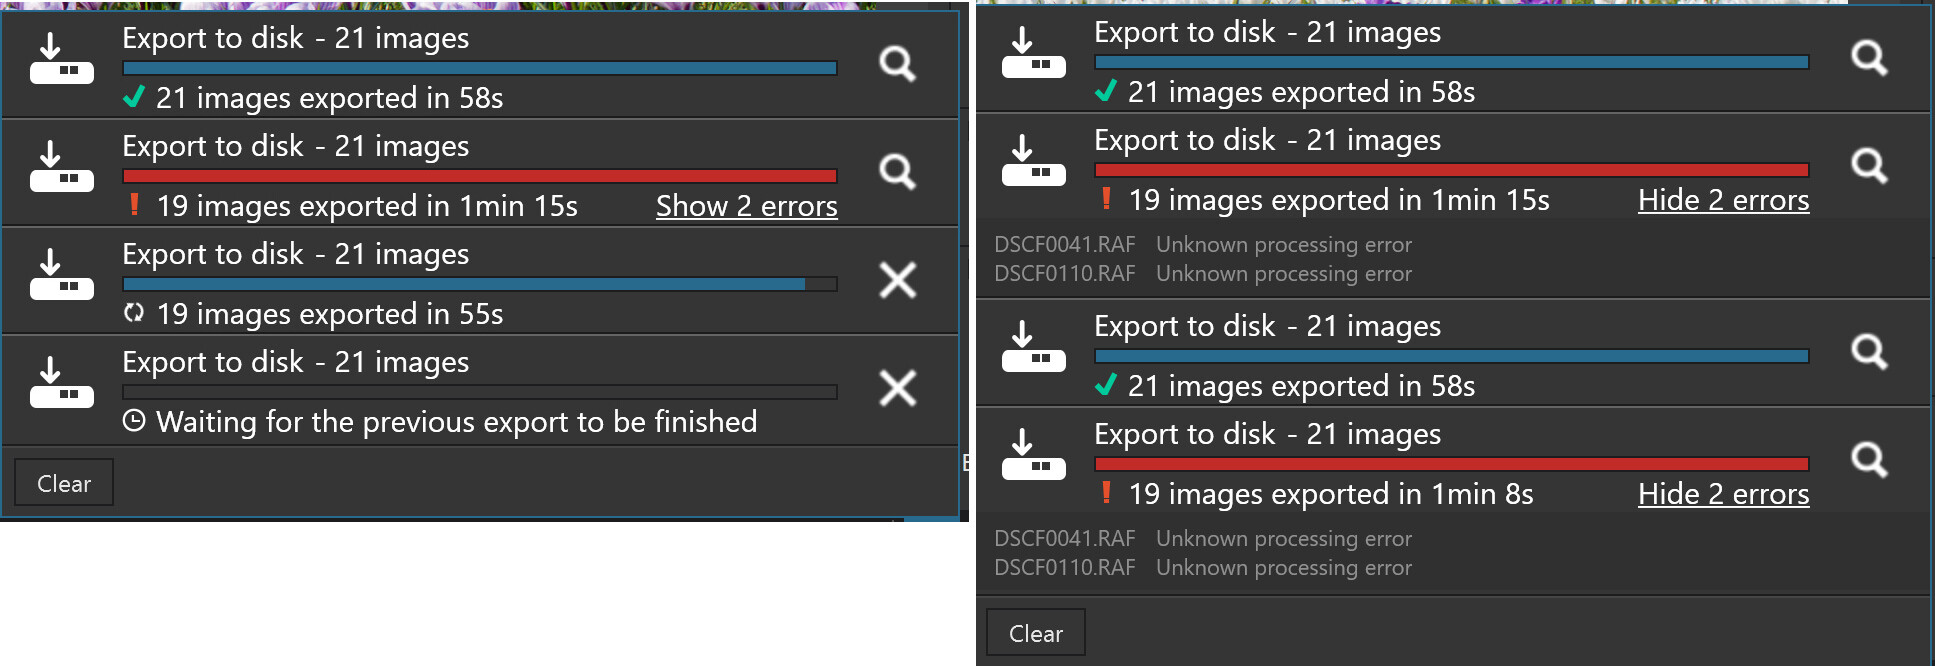Click the magnifier for the topmost right-panel export

(1869, 58)
